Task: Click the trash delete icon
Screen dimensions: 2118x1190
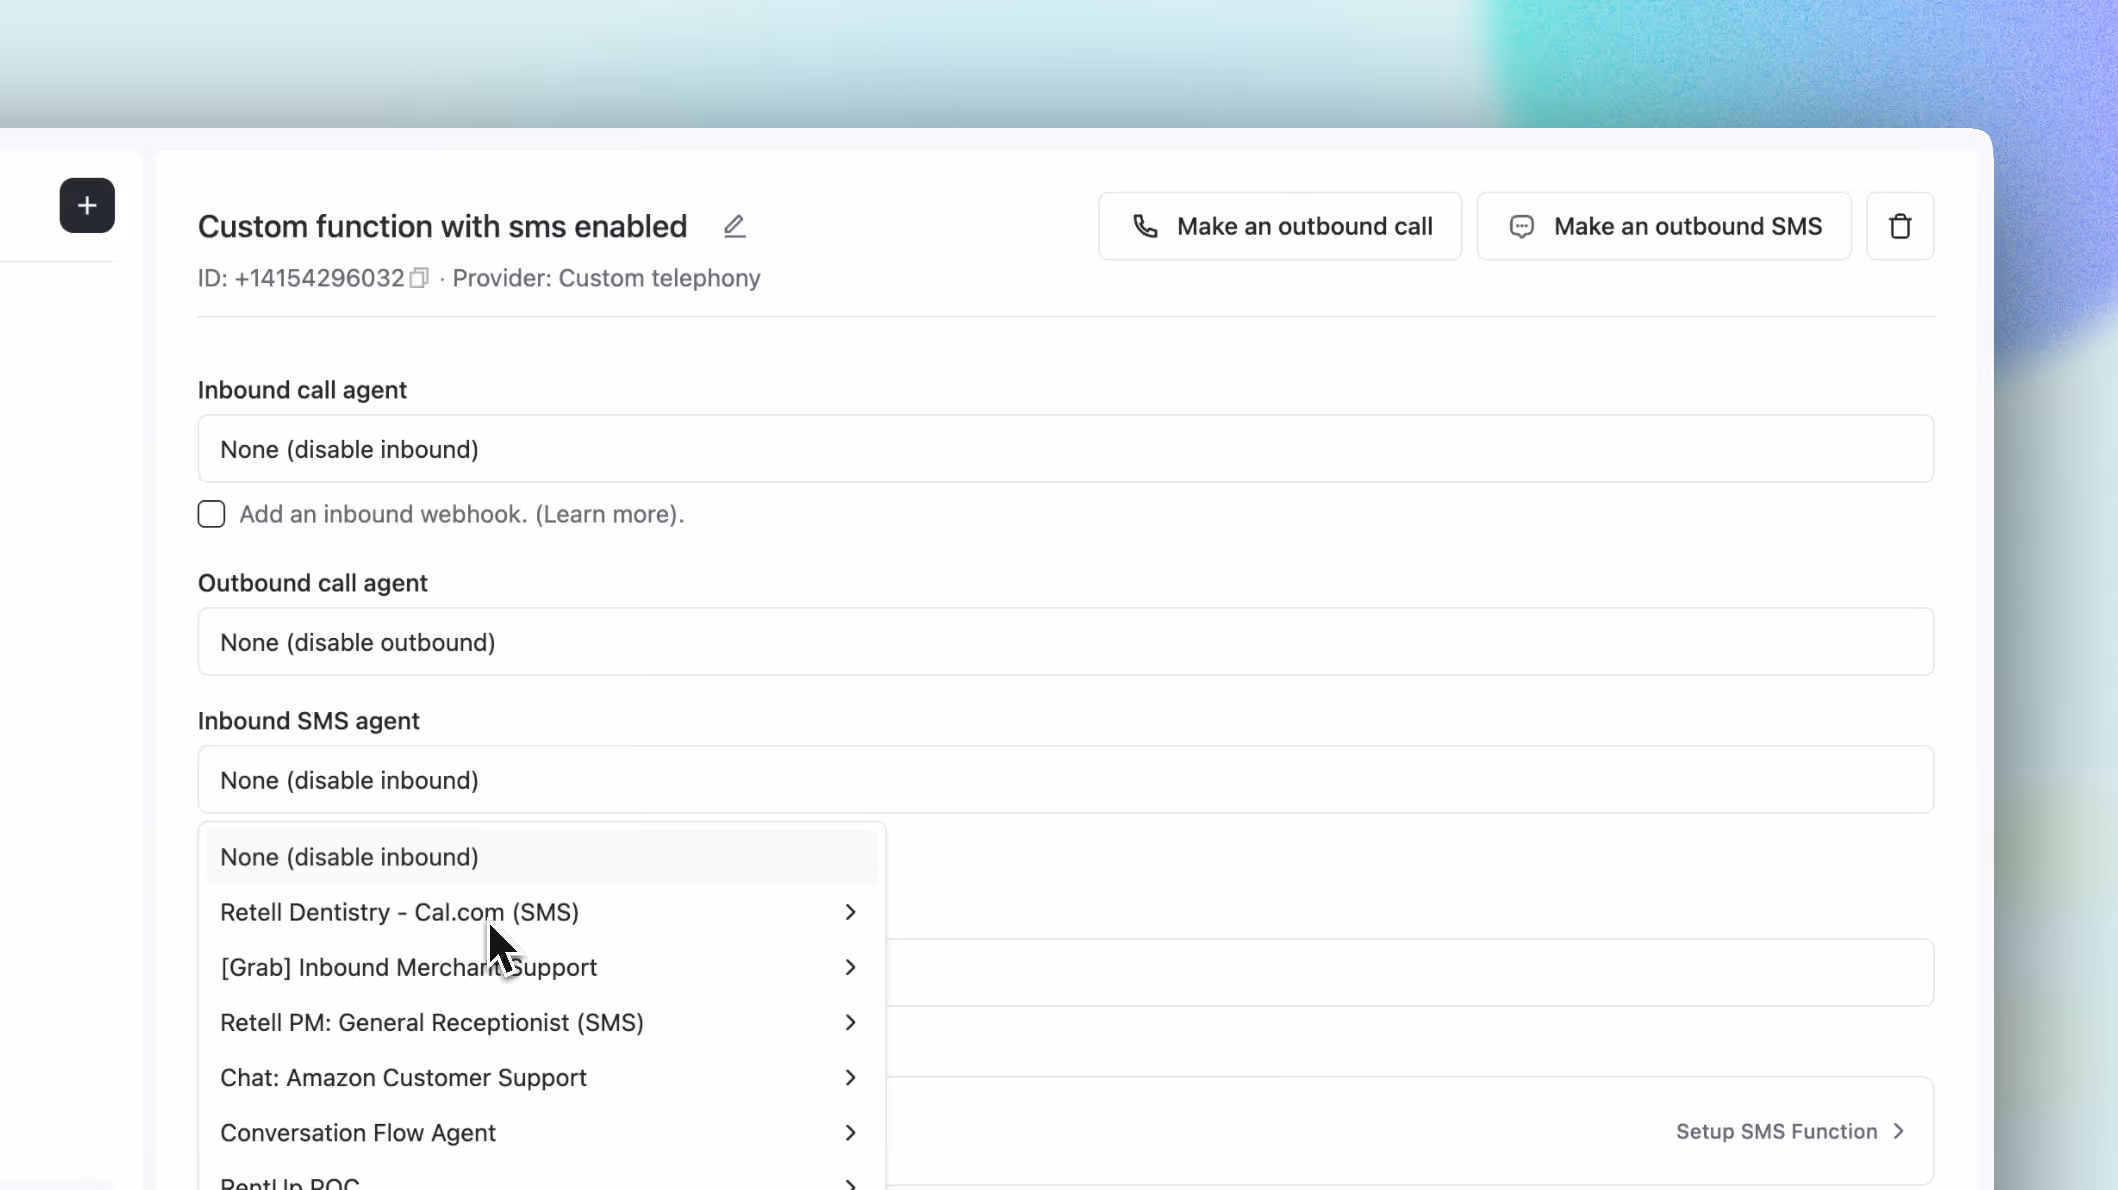Action: pos(1899,227)
